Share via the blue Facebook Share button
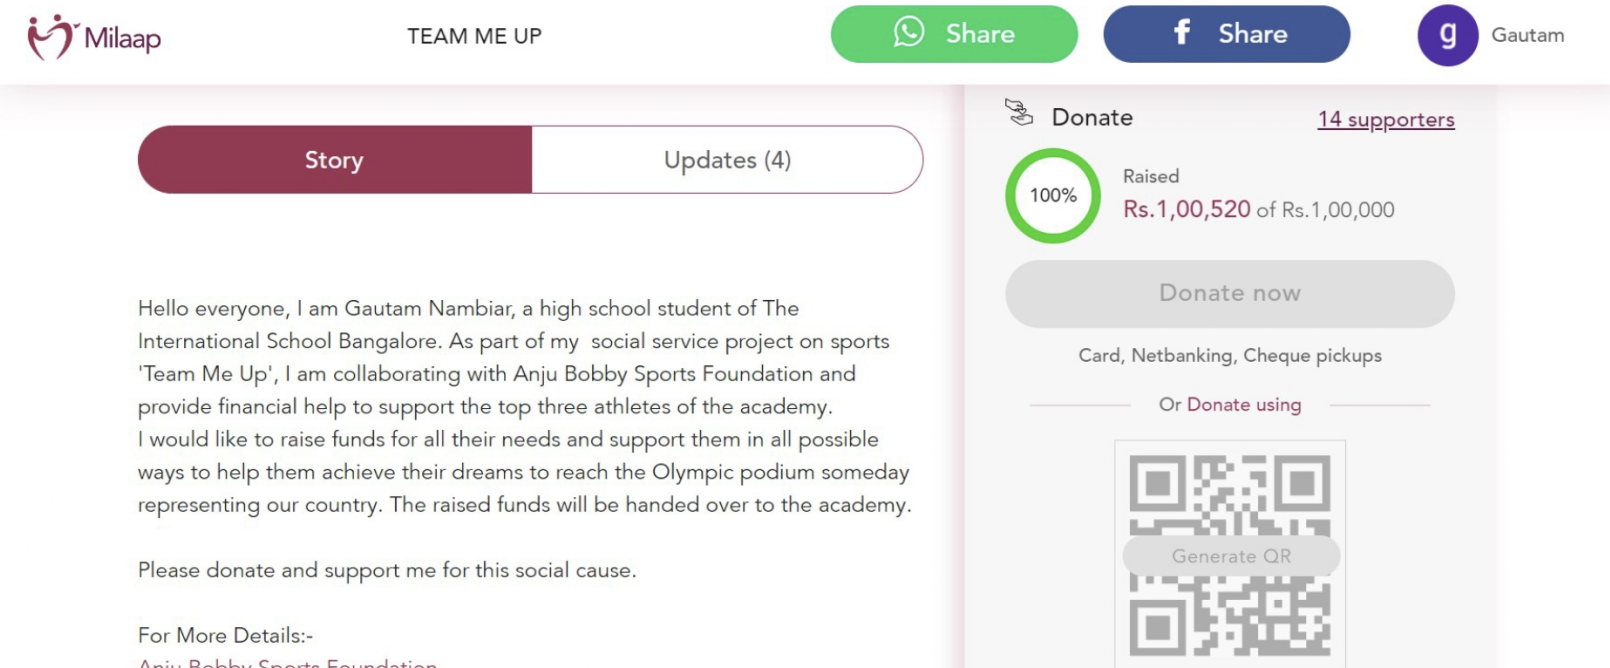This screenshot has height=668, width=1610. tap(1226, 34)
